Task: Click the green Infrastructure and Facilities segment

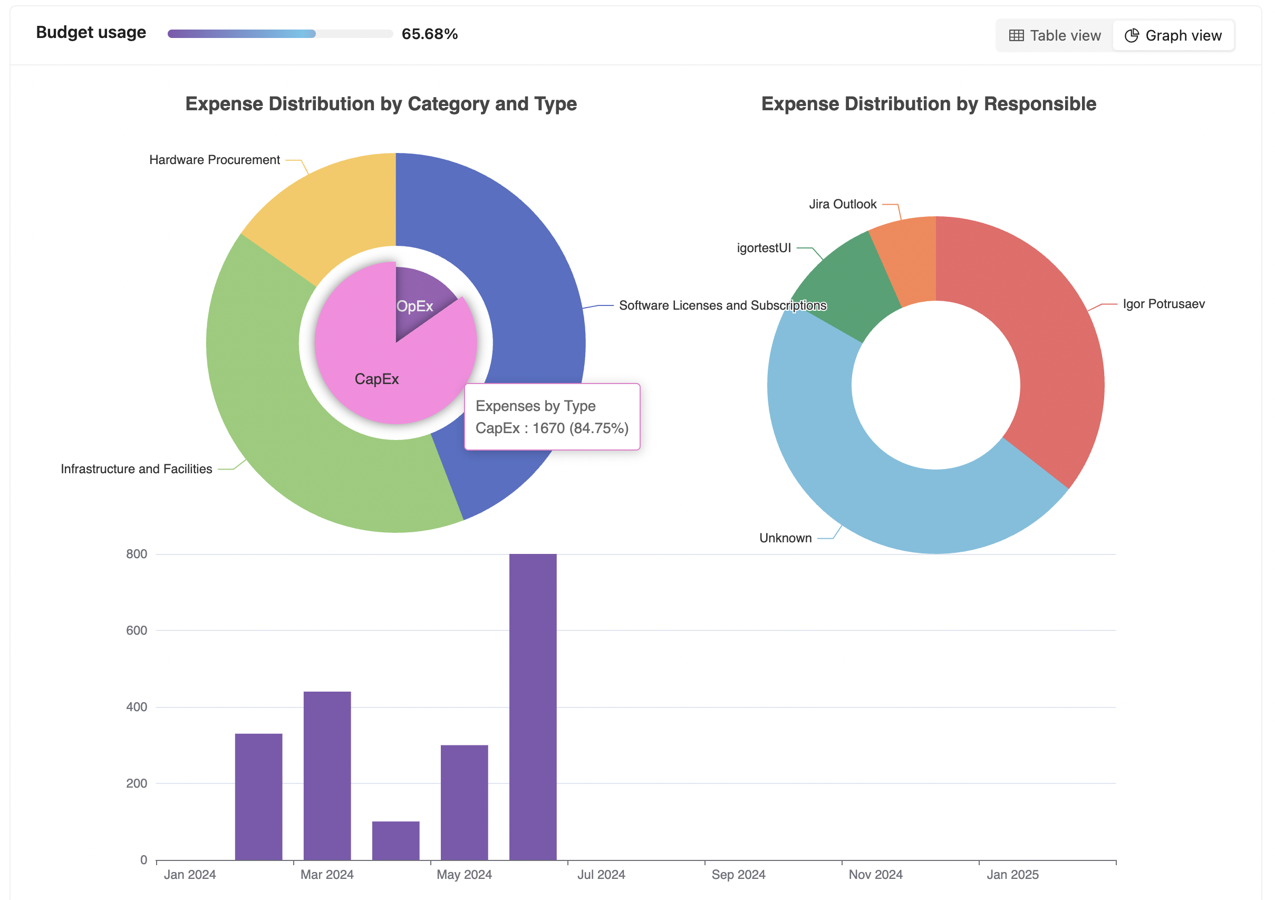Action: 270,420
